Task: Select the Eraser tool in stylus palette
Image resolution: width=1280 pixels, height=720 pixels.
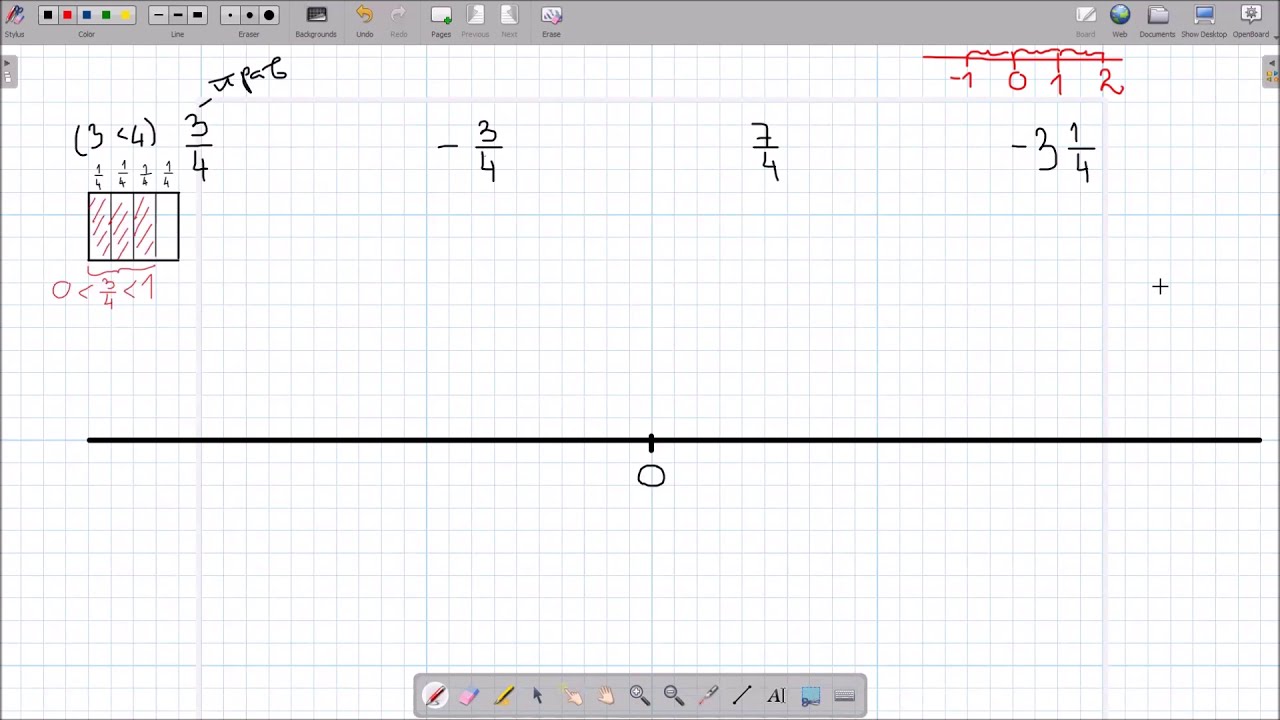Action: click(x=469, y=696)
